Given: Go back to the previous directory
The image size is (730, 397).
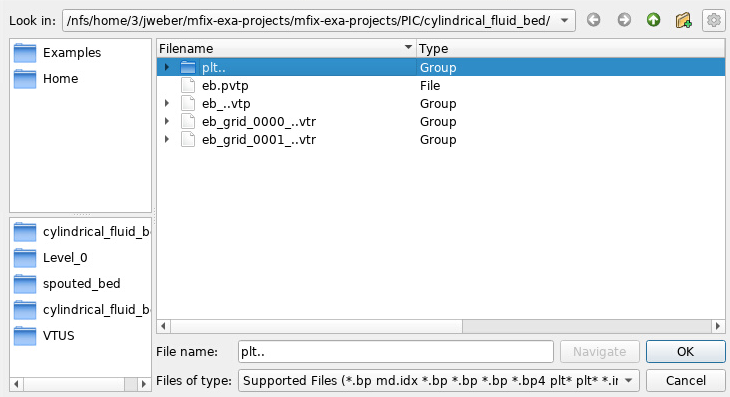Looking at the screenshot, I should pyautogui.click(x=593, y=20).
